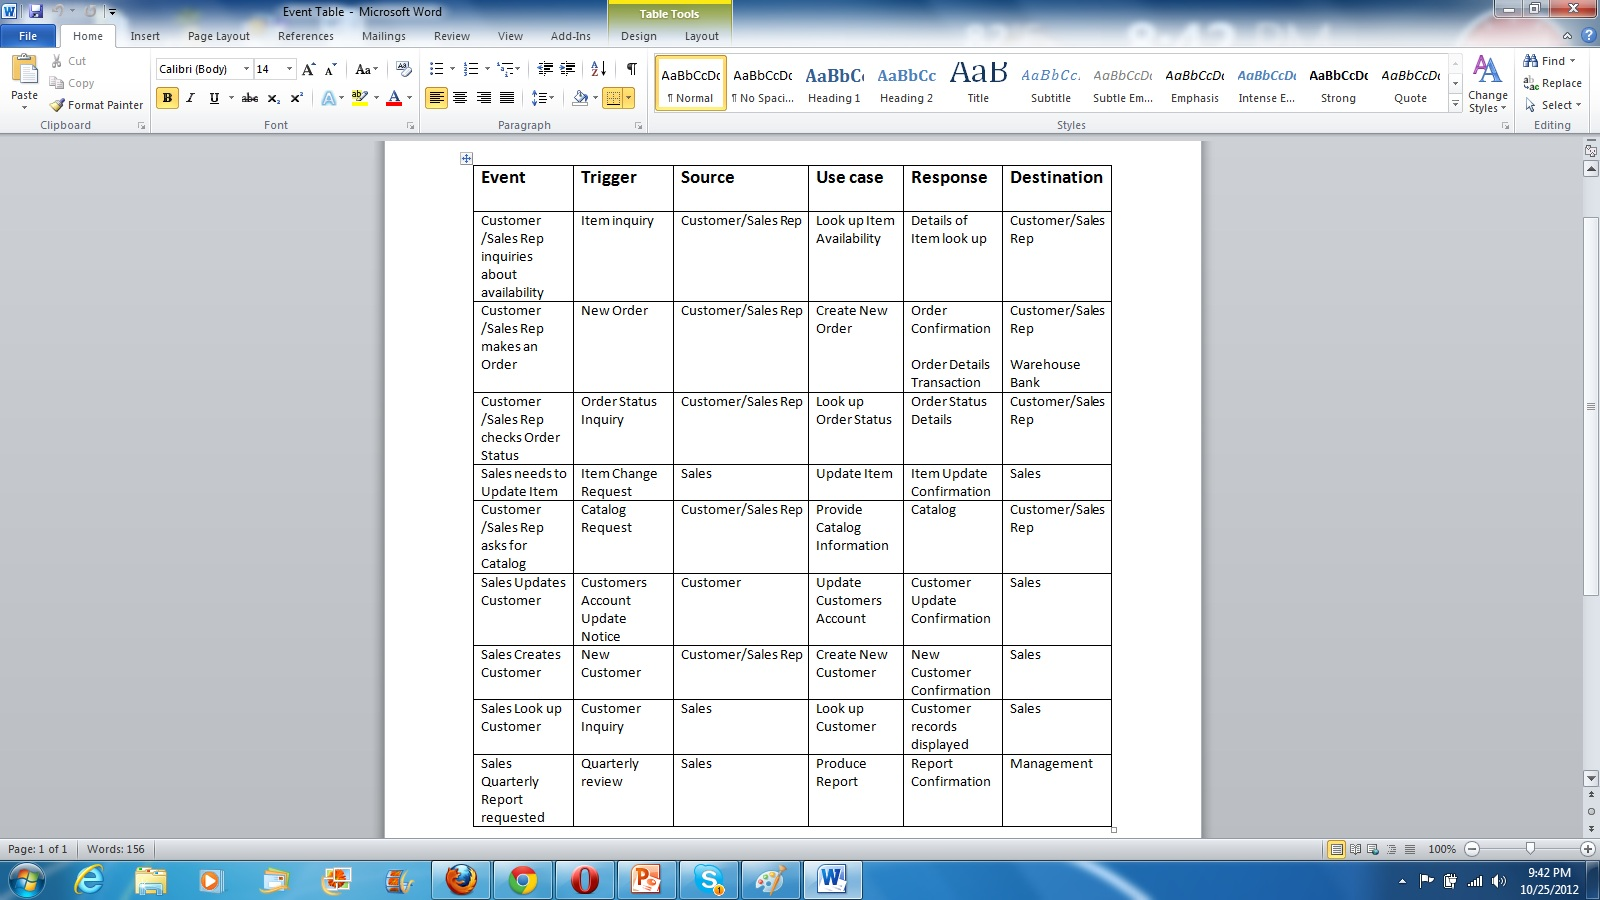Toggle Underline formatting
This screenshot has height=900, width=1600.
(213, 98)
